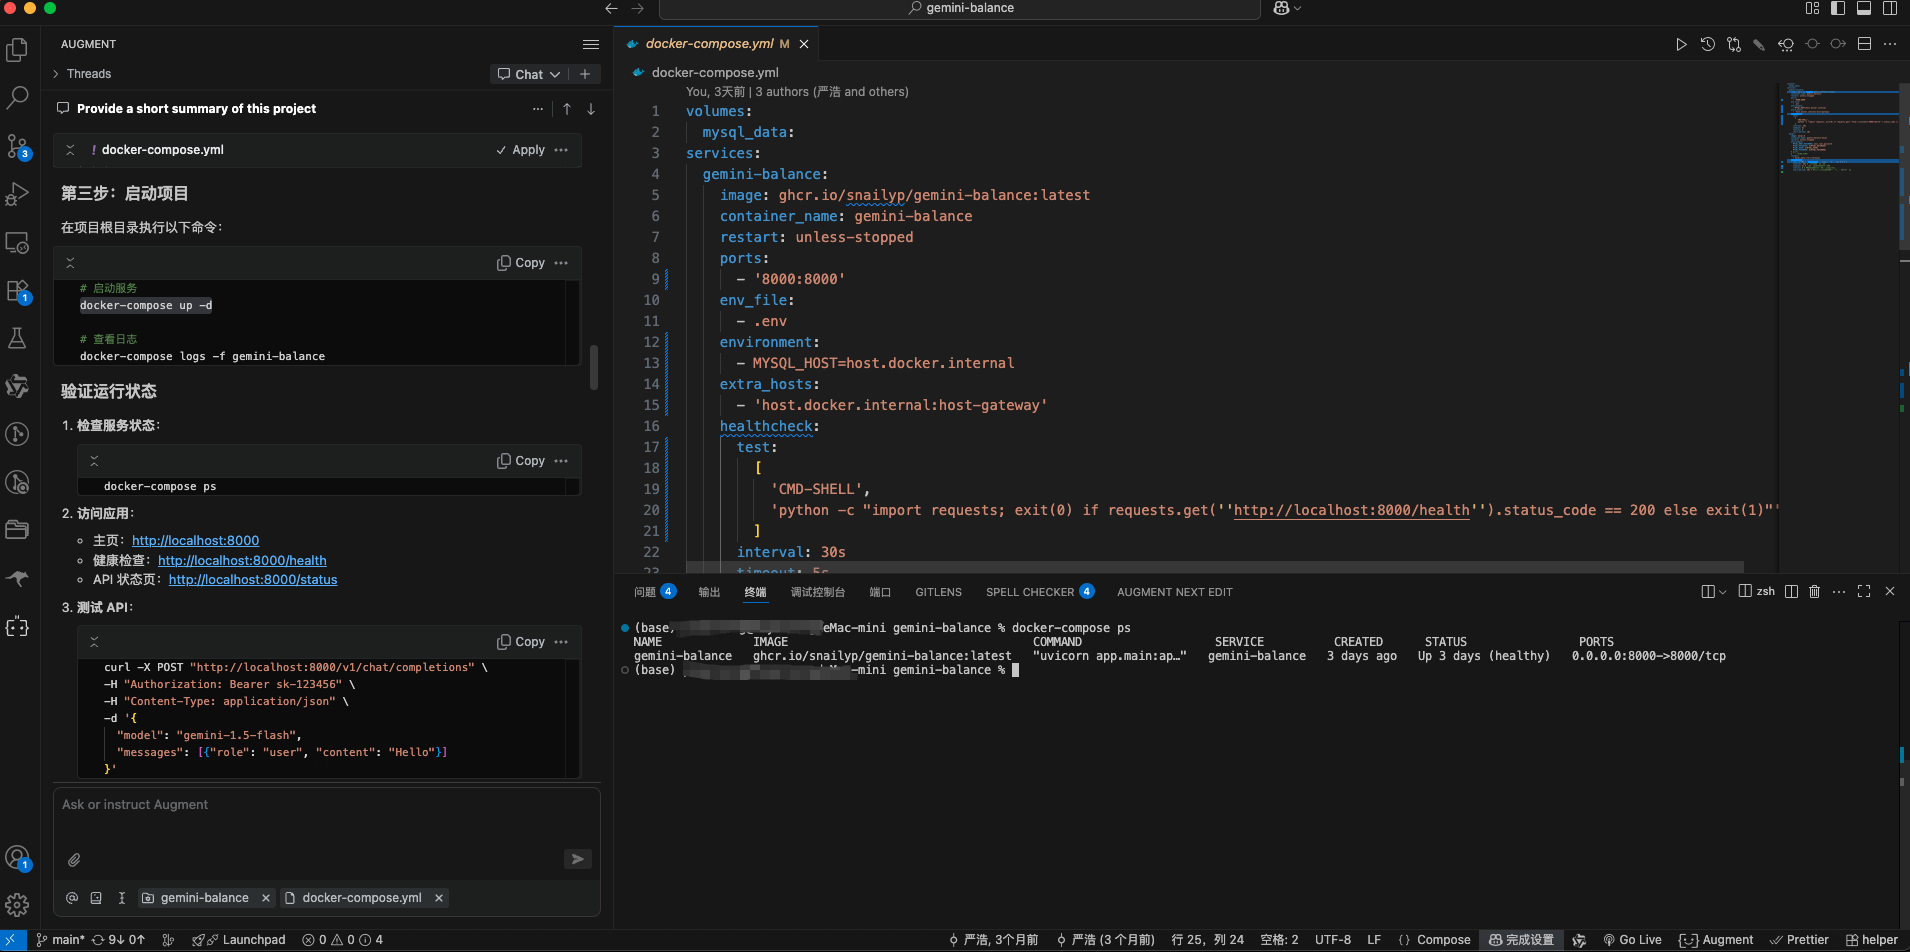
Task: Toggle bottom panel visibility
Action: [x=1864, y=8]
